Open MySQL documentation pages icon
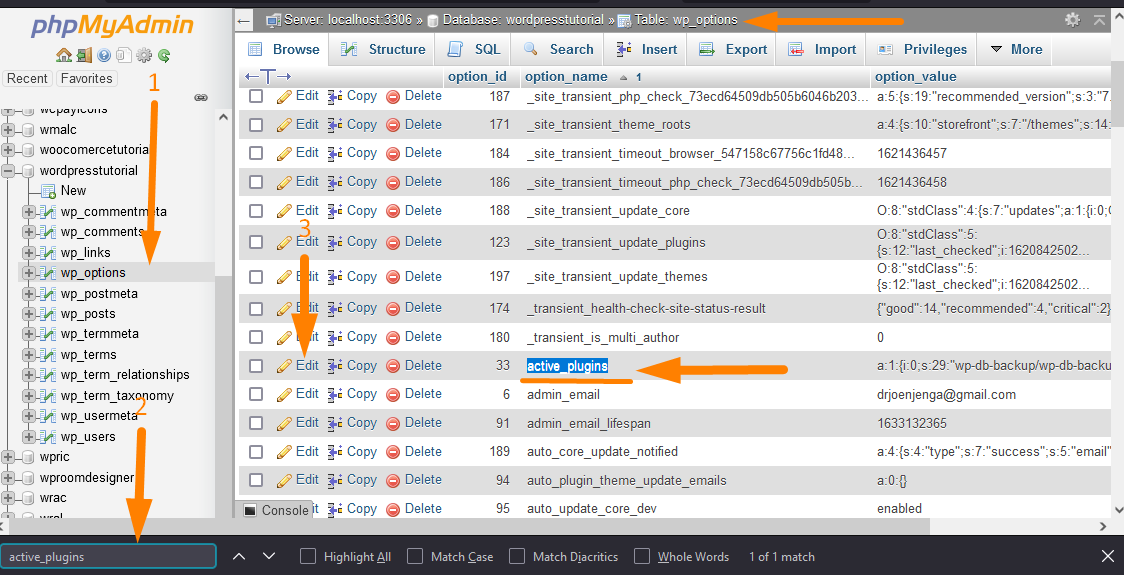1124x575 pixels. pyautogui.click(x=124, y=55)
